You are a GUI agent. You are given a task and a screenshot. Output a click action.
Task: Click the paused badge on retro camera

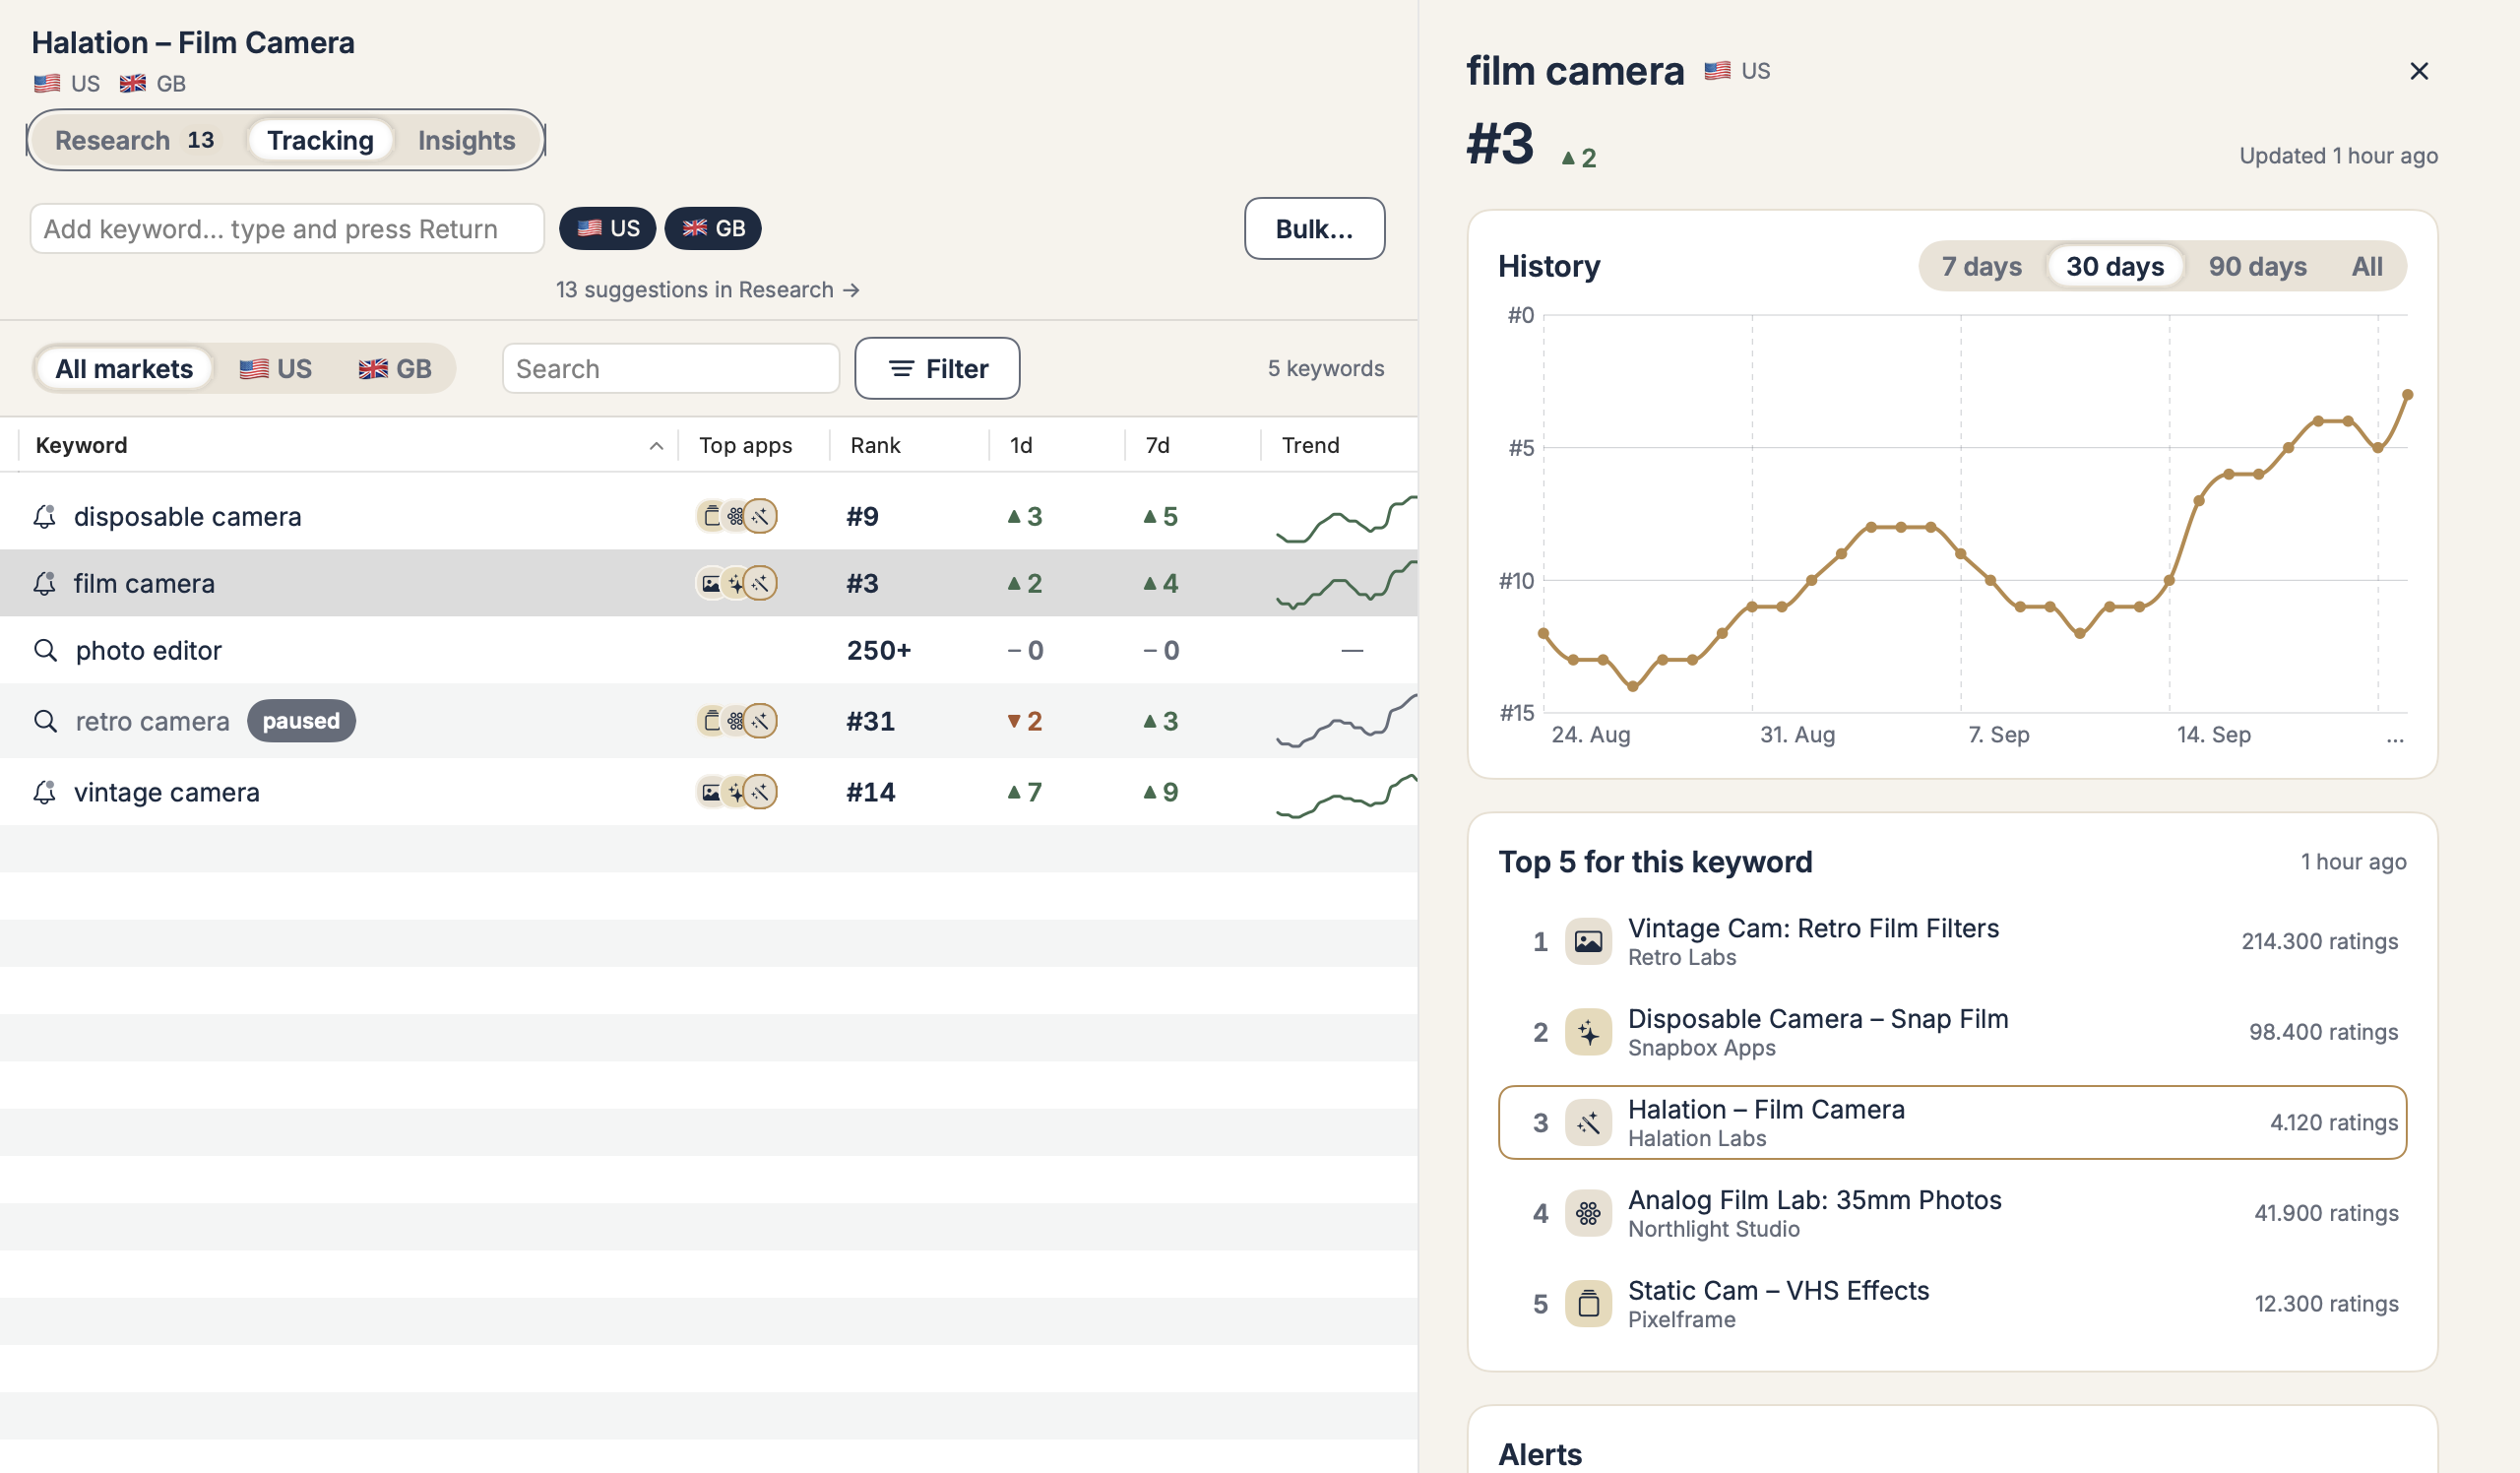click(301, 720)
